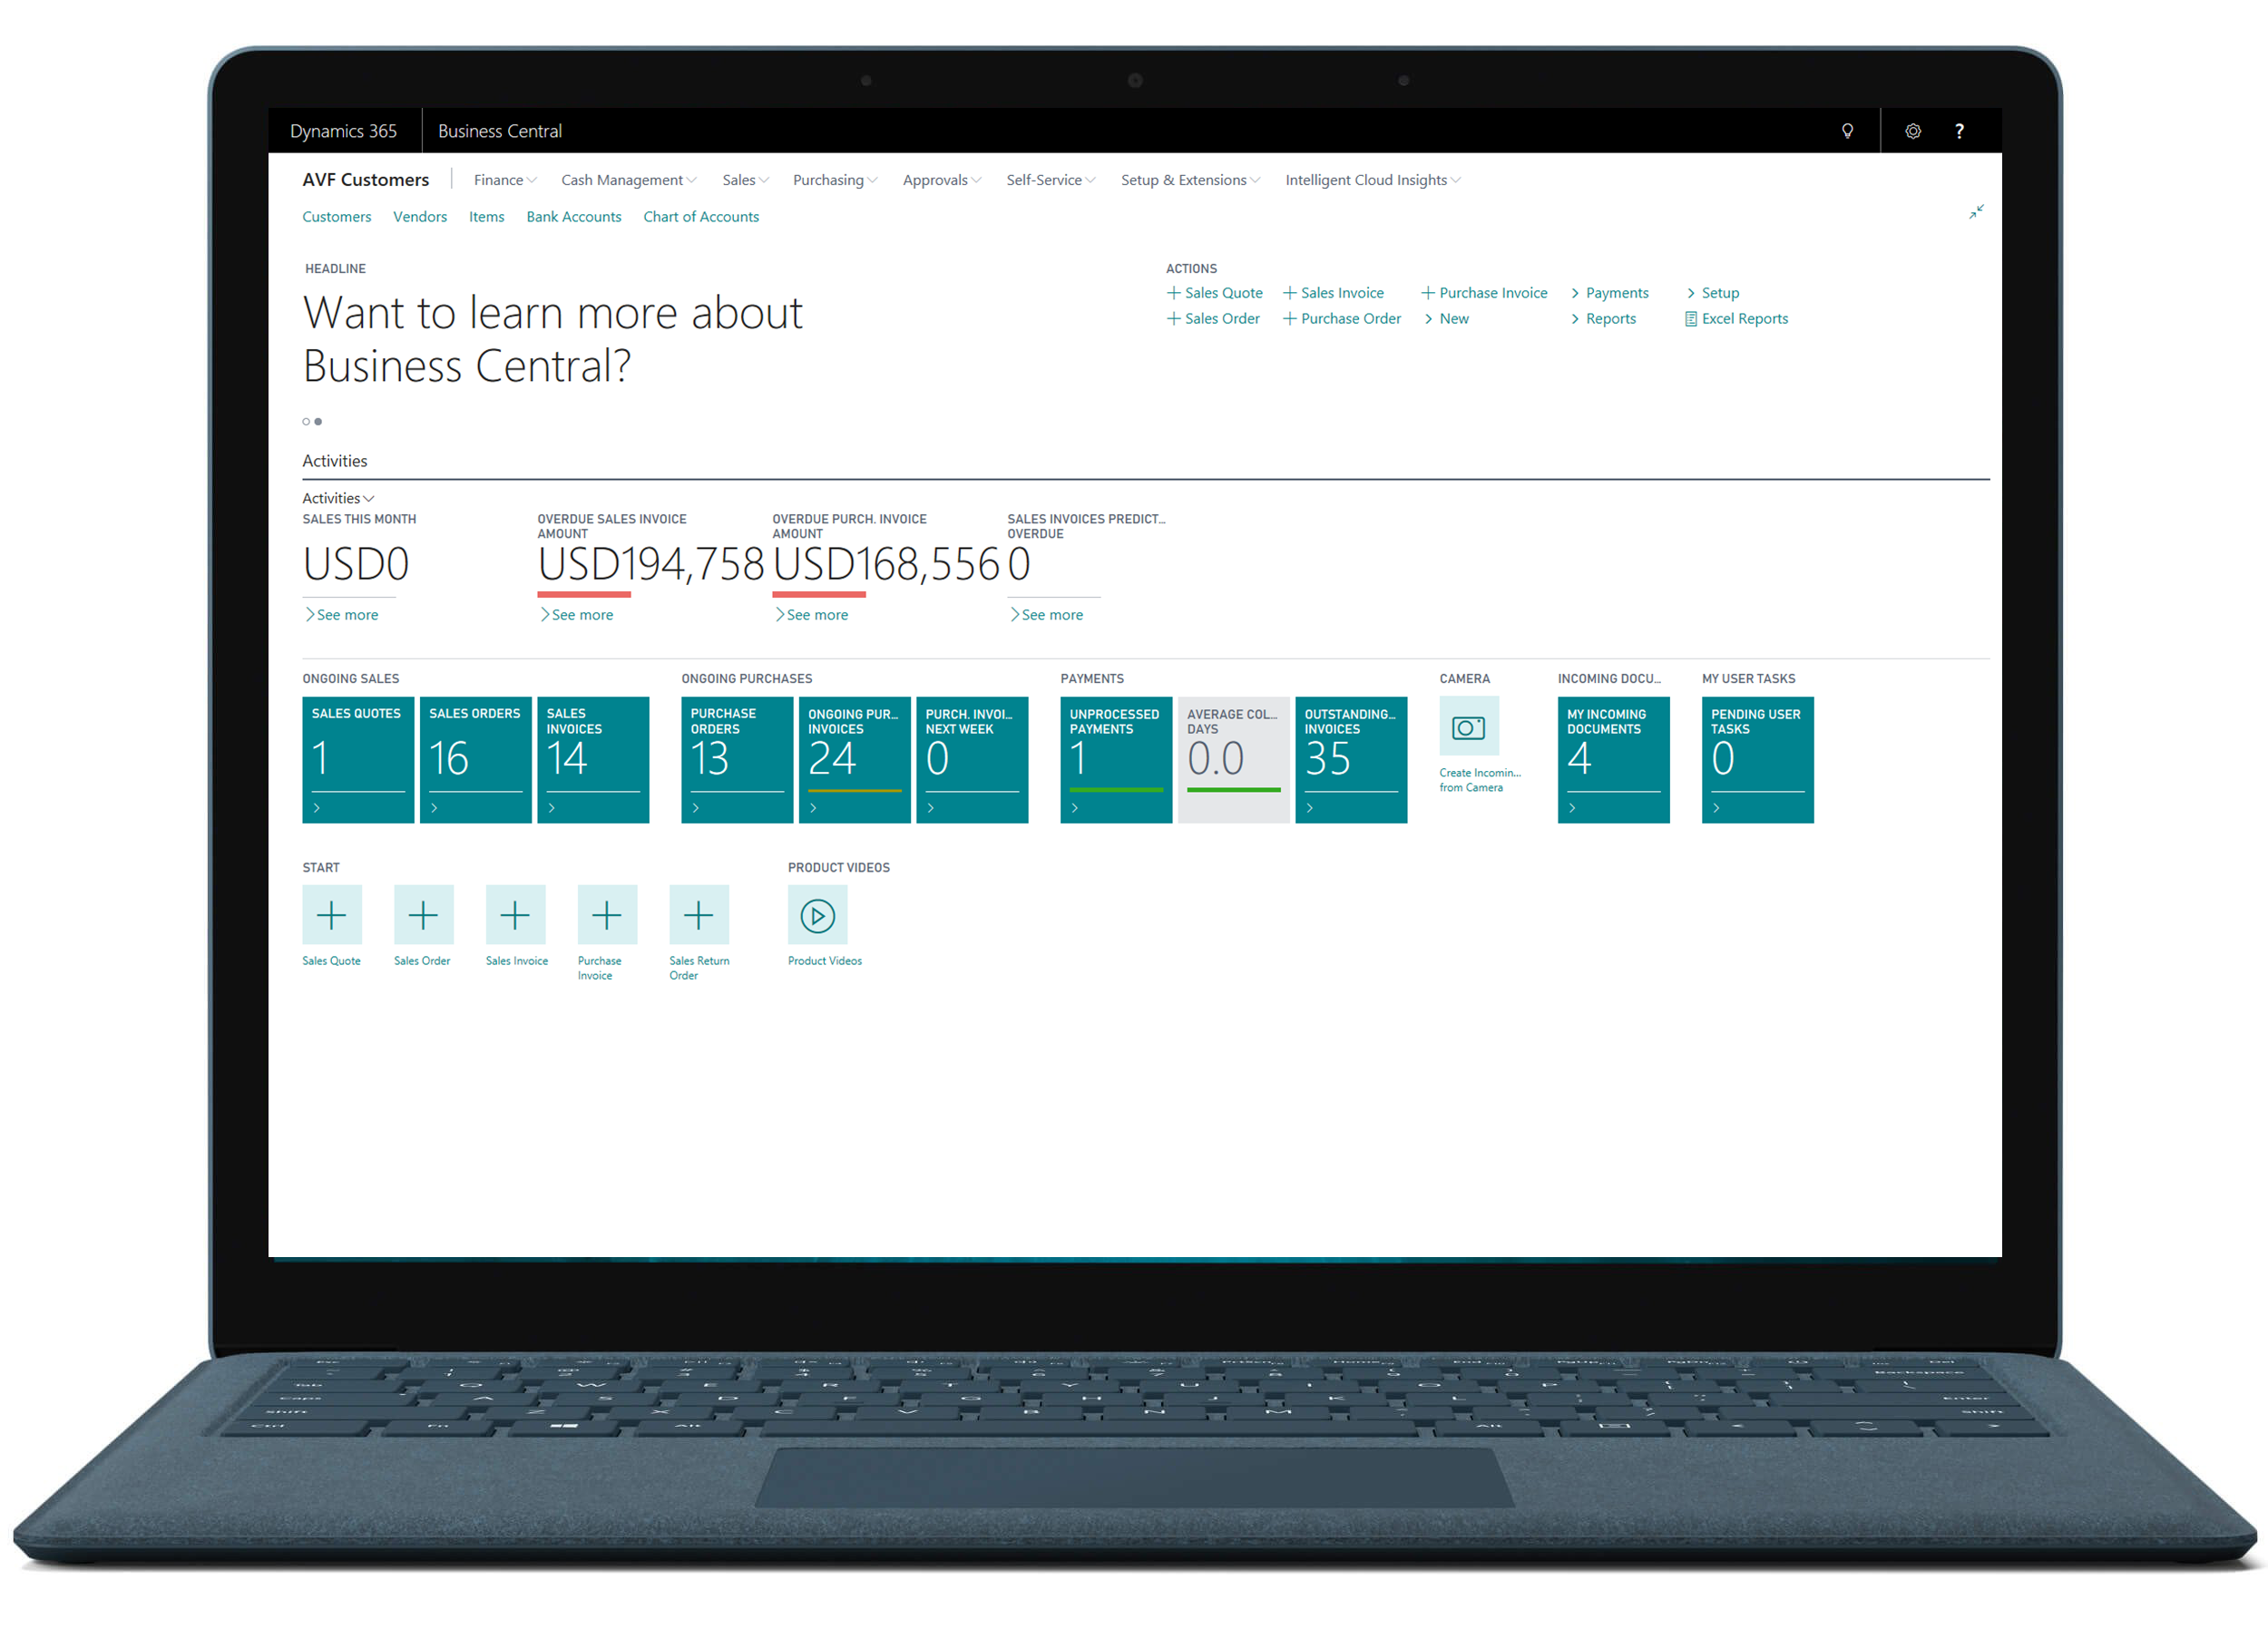
Task: Click the USD194,758 overdue sales amount
Action: pyautogui.click(x=651, y=565)
